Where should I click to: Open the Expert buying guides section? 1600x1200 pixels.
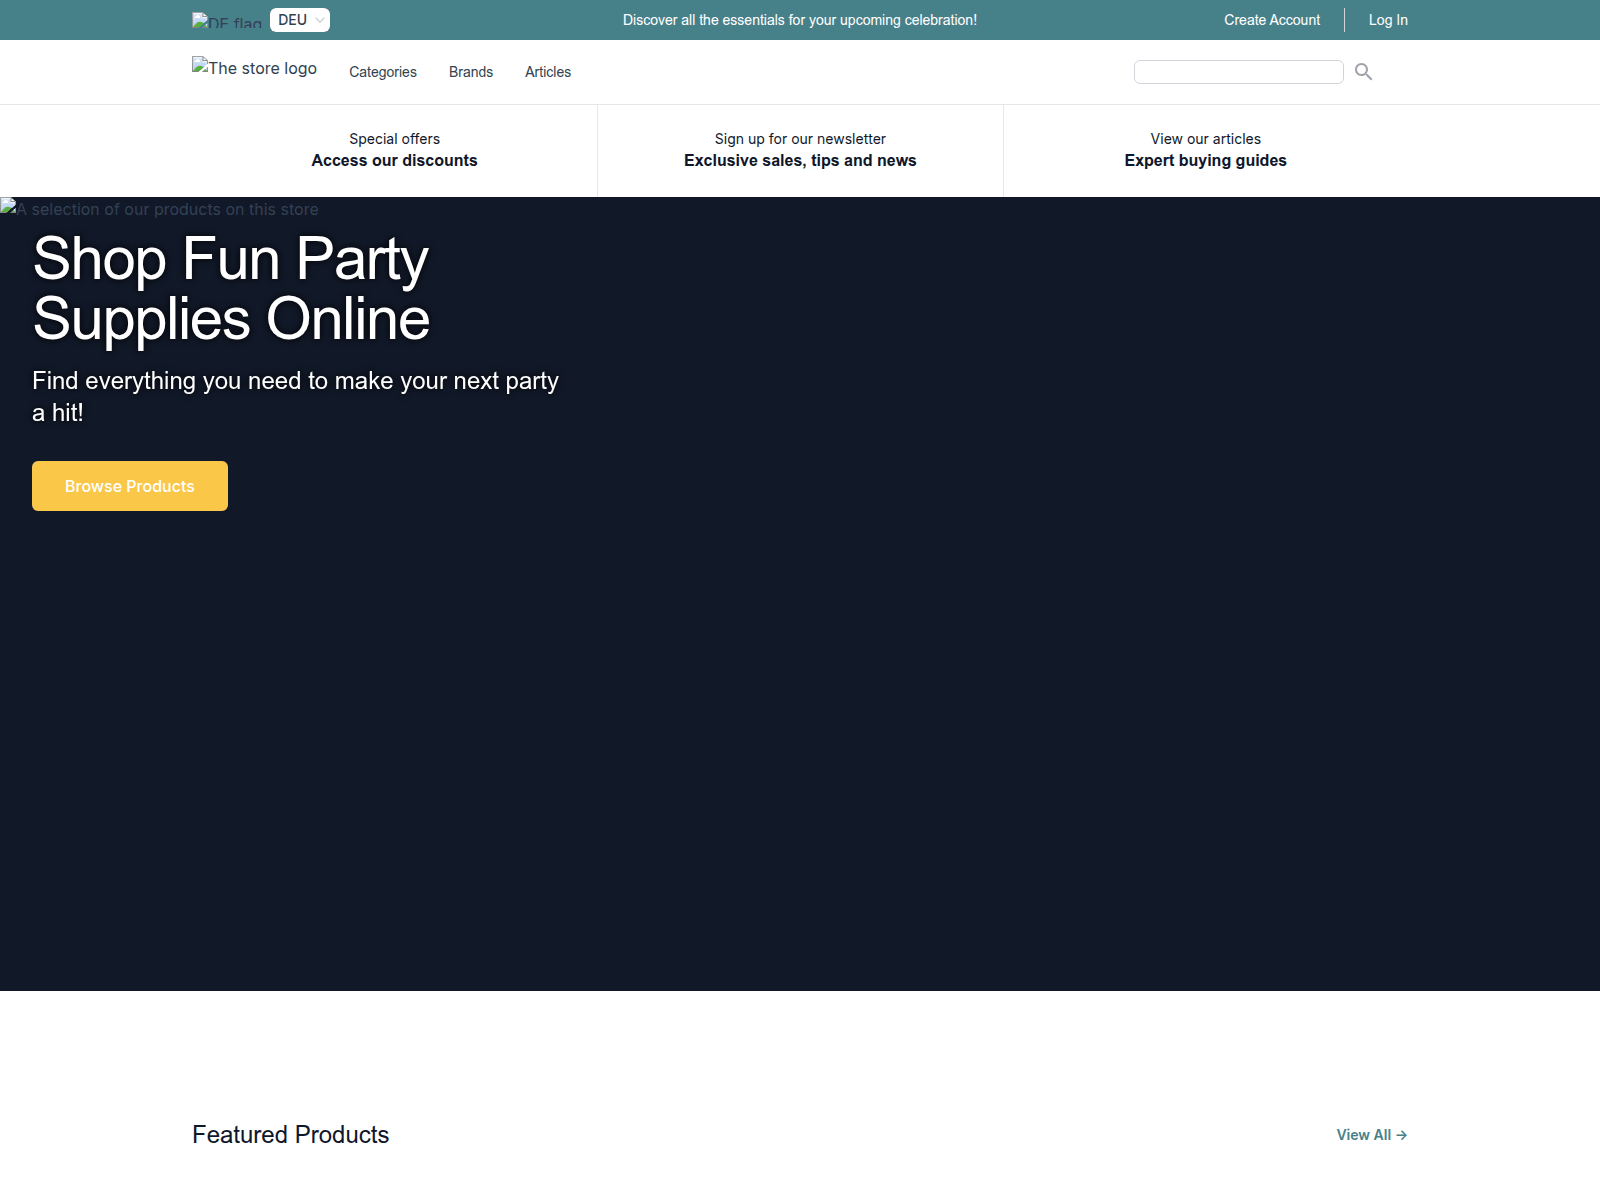[x=1204, y=150]
